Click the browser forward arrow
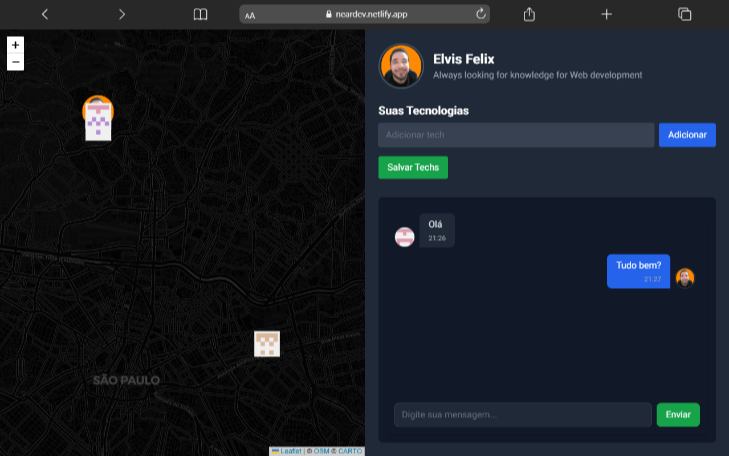729x456 pixels. (x=122, y=14)
